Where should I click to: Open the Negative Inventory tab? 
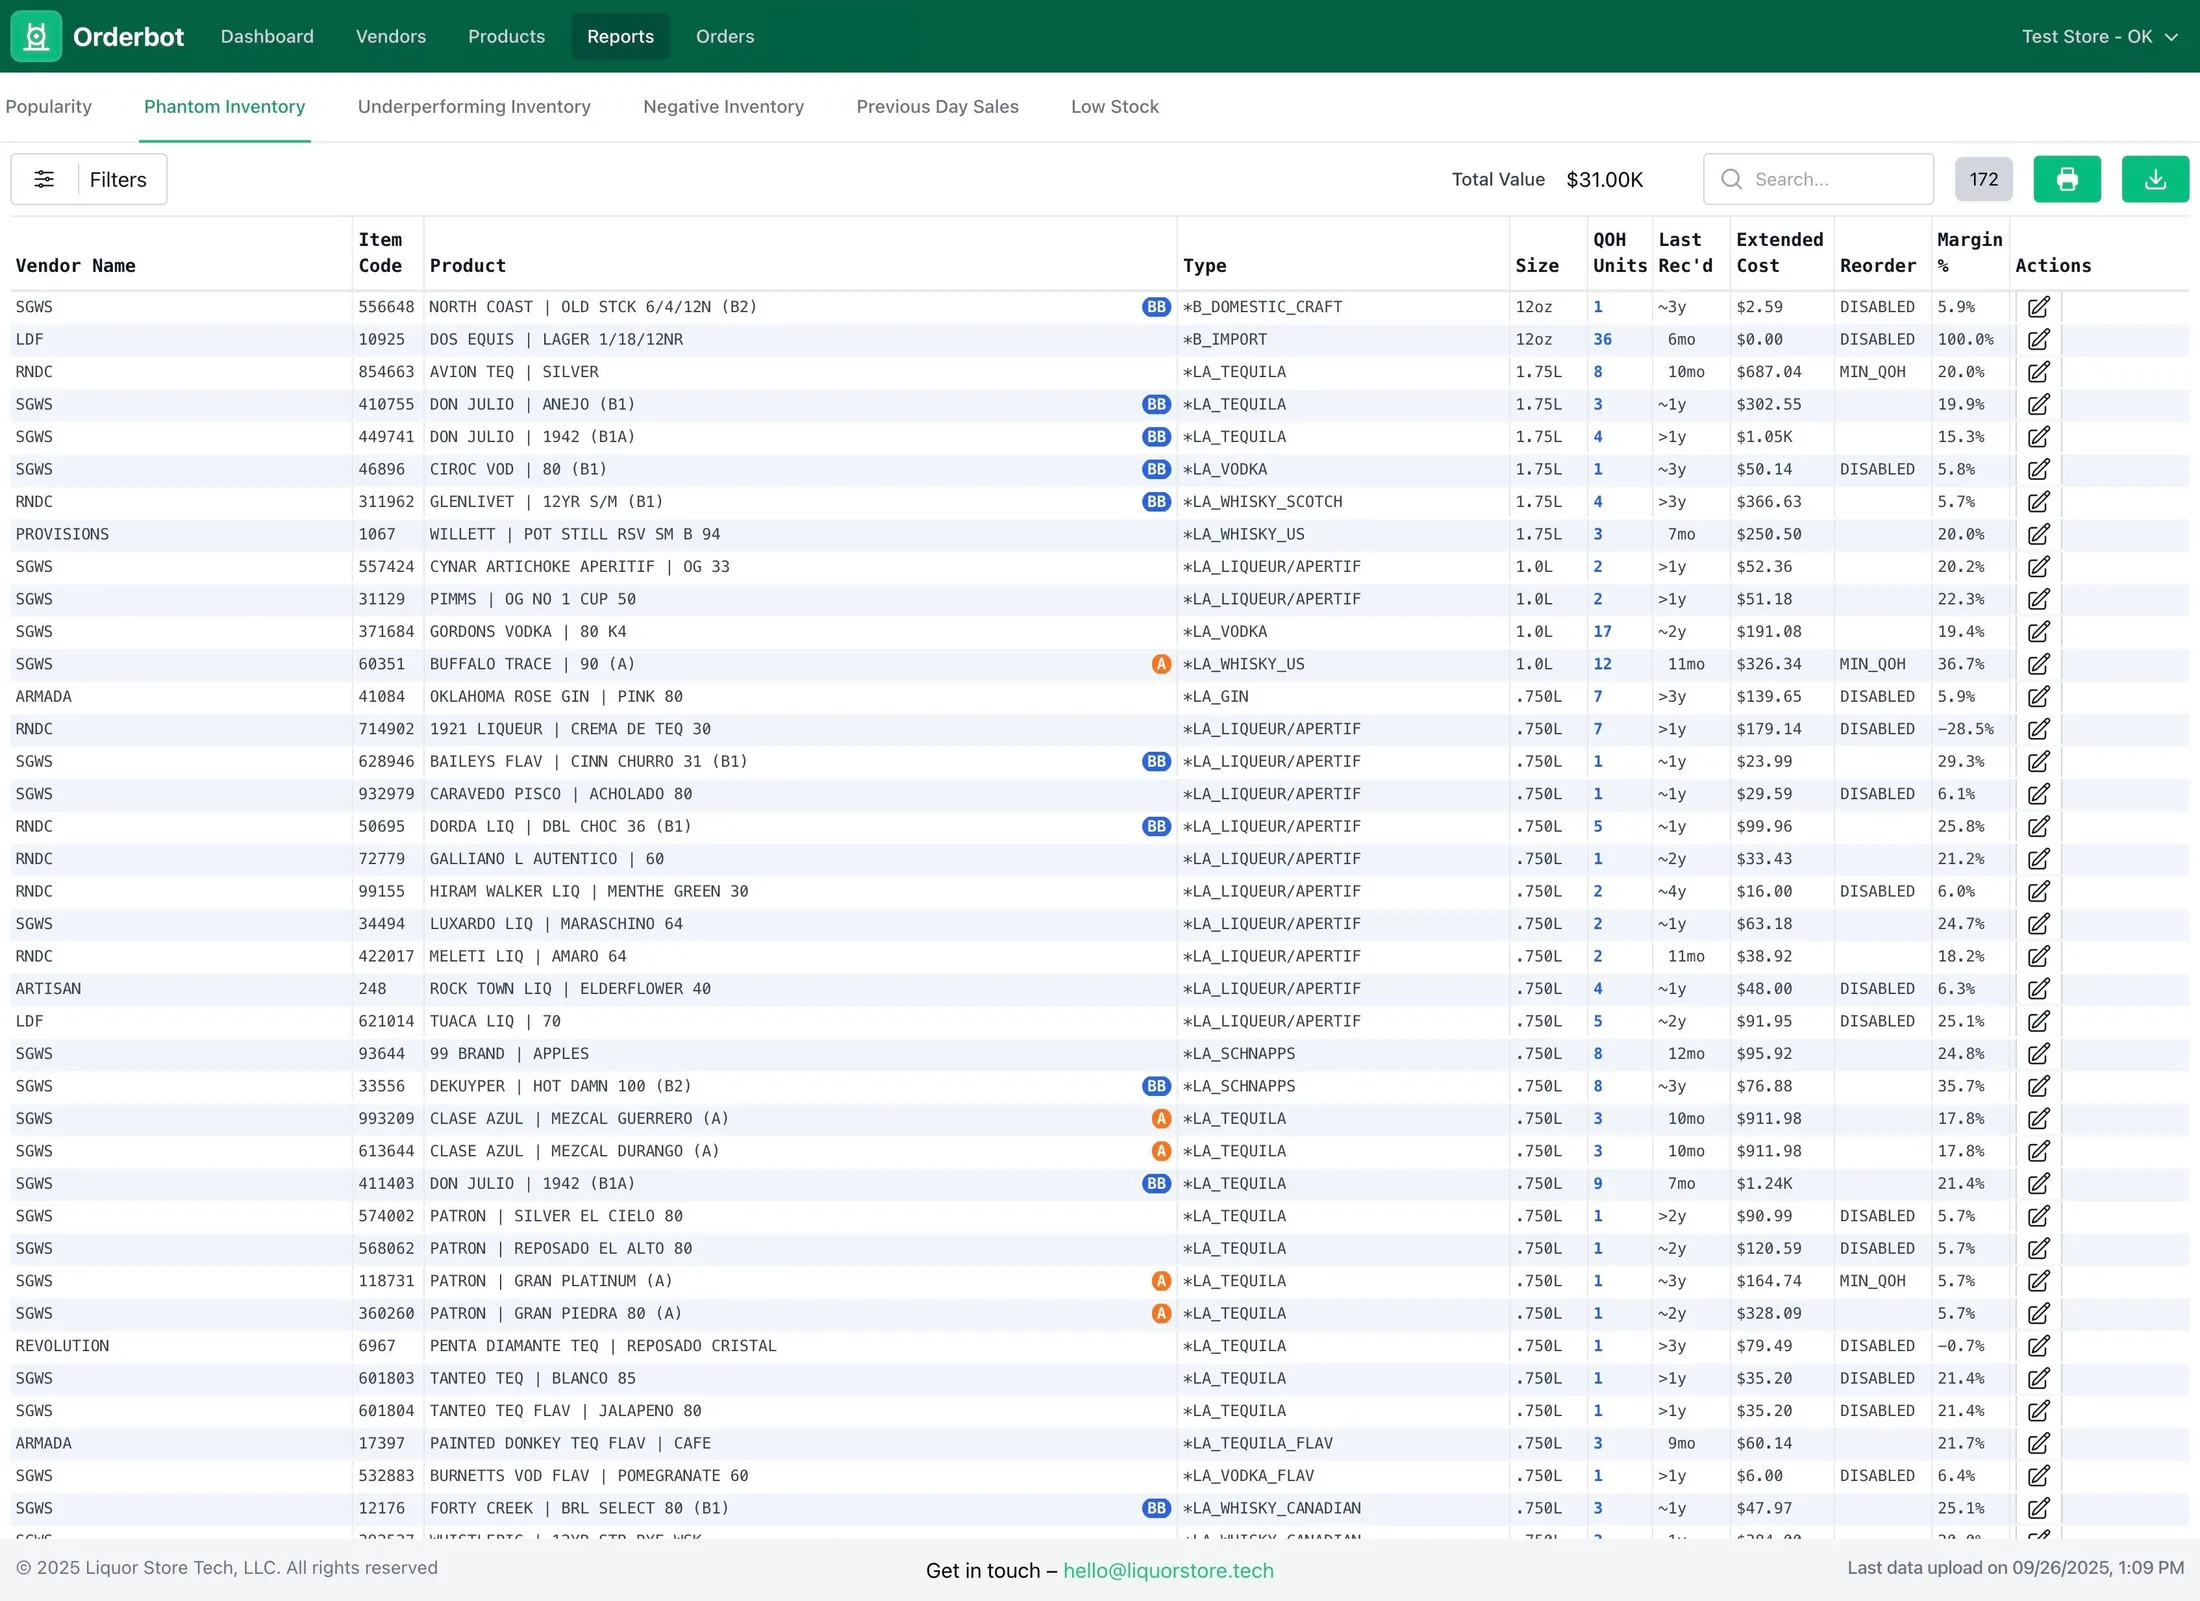coord(723,106)
